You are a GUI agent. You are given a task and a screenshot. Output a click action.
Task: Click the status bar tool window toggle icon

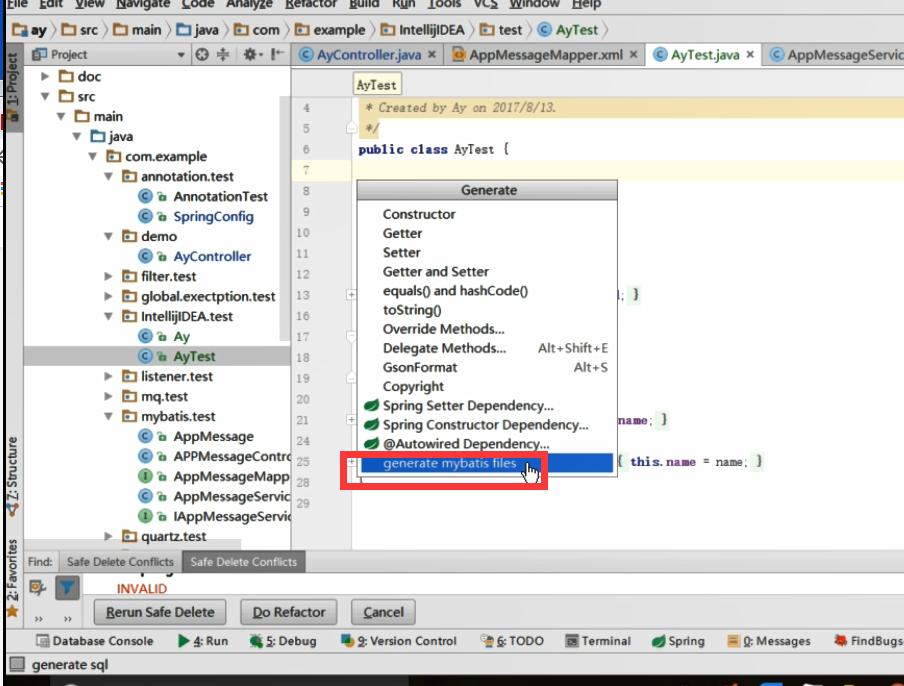[x=17, y=665]
